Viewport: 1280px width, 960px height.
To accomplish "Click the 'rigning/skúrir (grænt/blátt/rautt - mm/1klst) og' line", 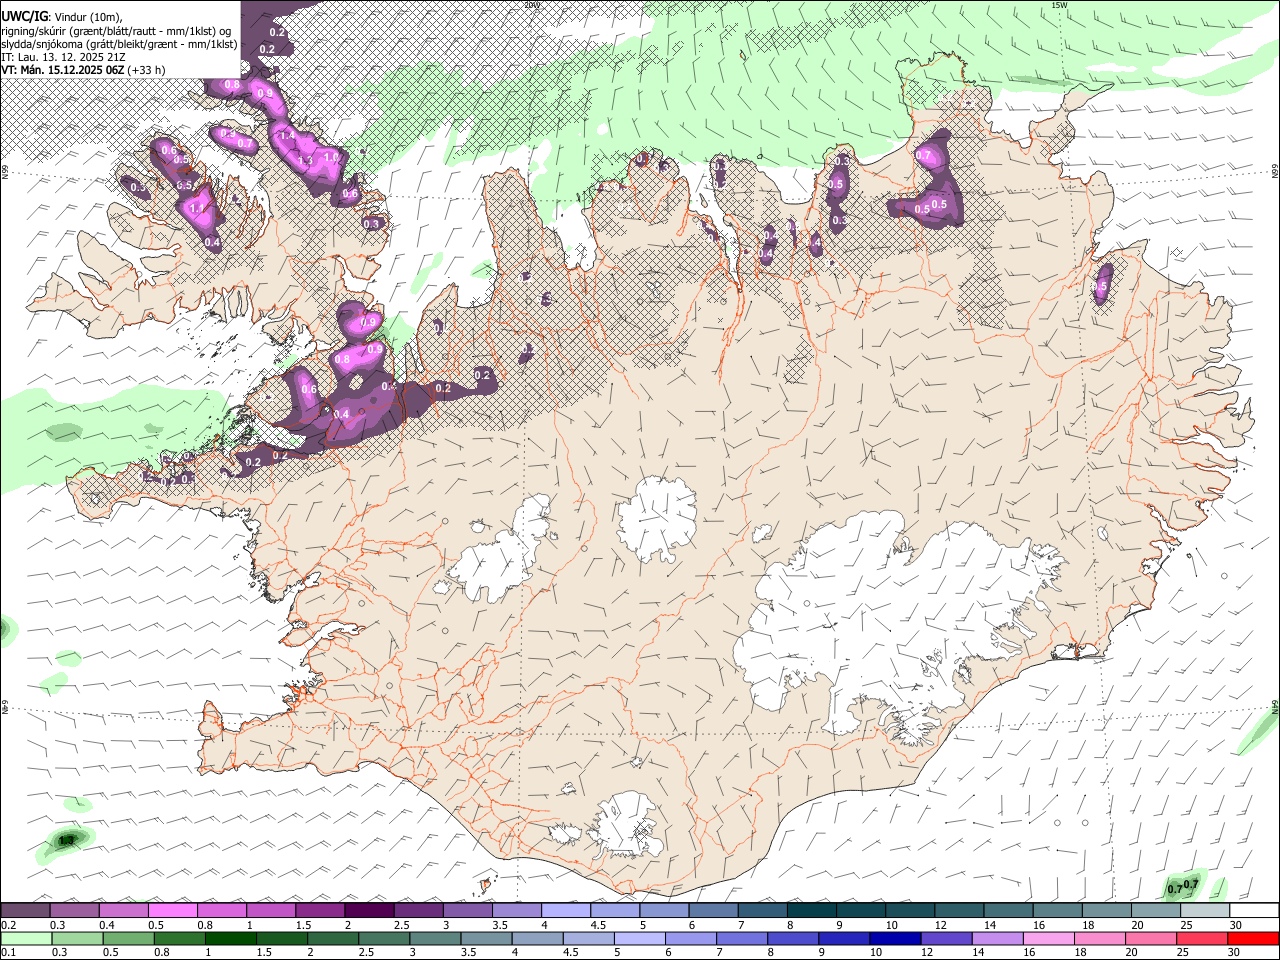I will pos(116,29).
